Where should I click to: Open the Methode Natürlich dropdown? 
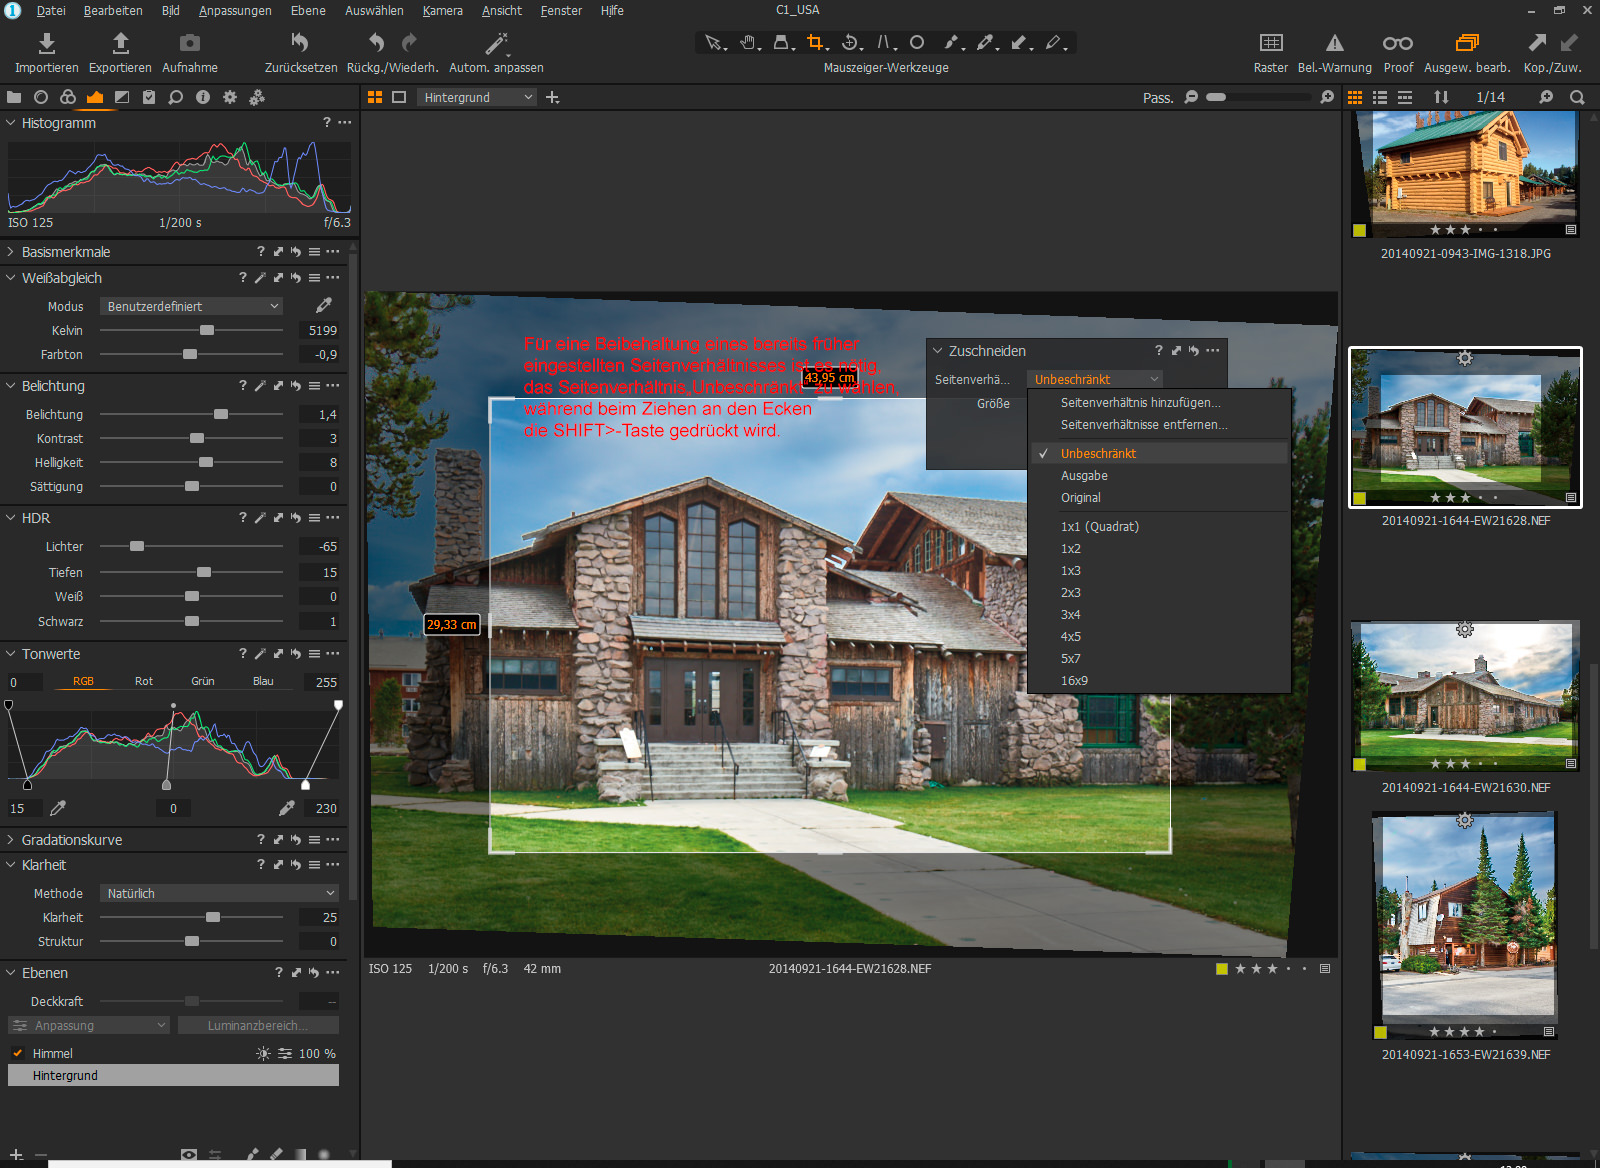[x=219, y=893]
